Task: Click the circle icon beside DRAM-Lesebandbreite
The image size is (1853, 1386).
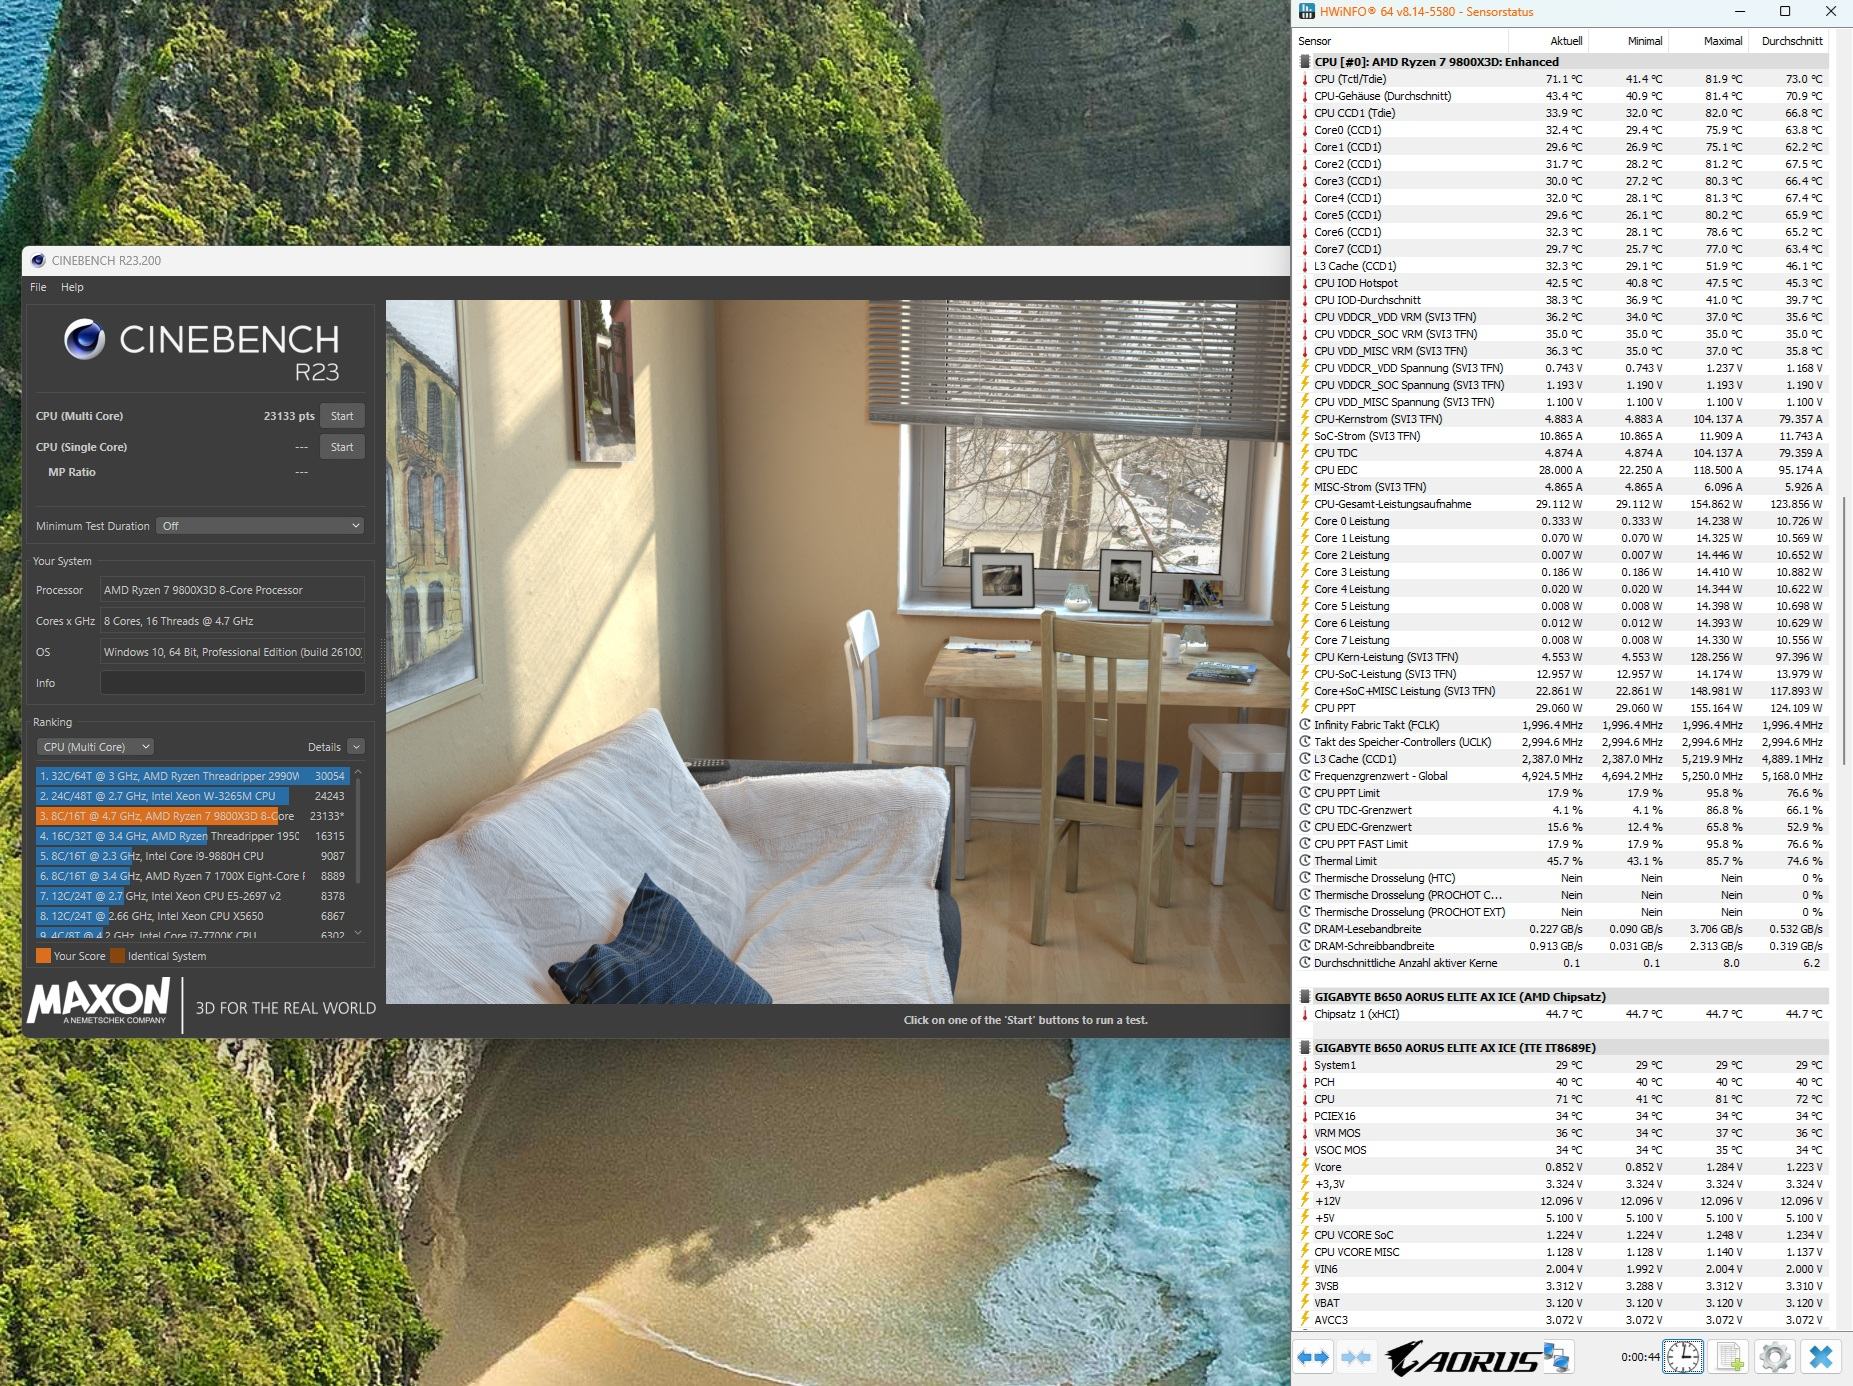Action: (1304, 929)
